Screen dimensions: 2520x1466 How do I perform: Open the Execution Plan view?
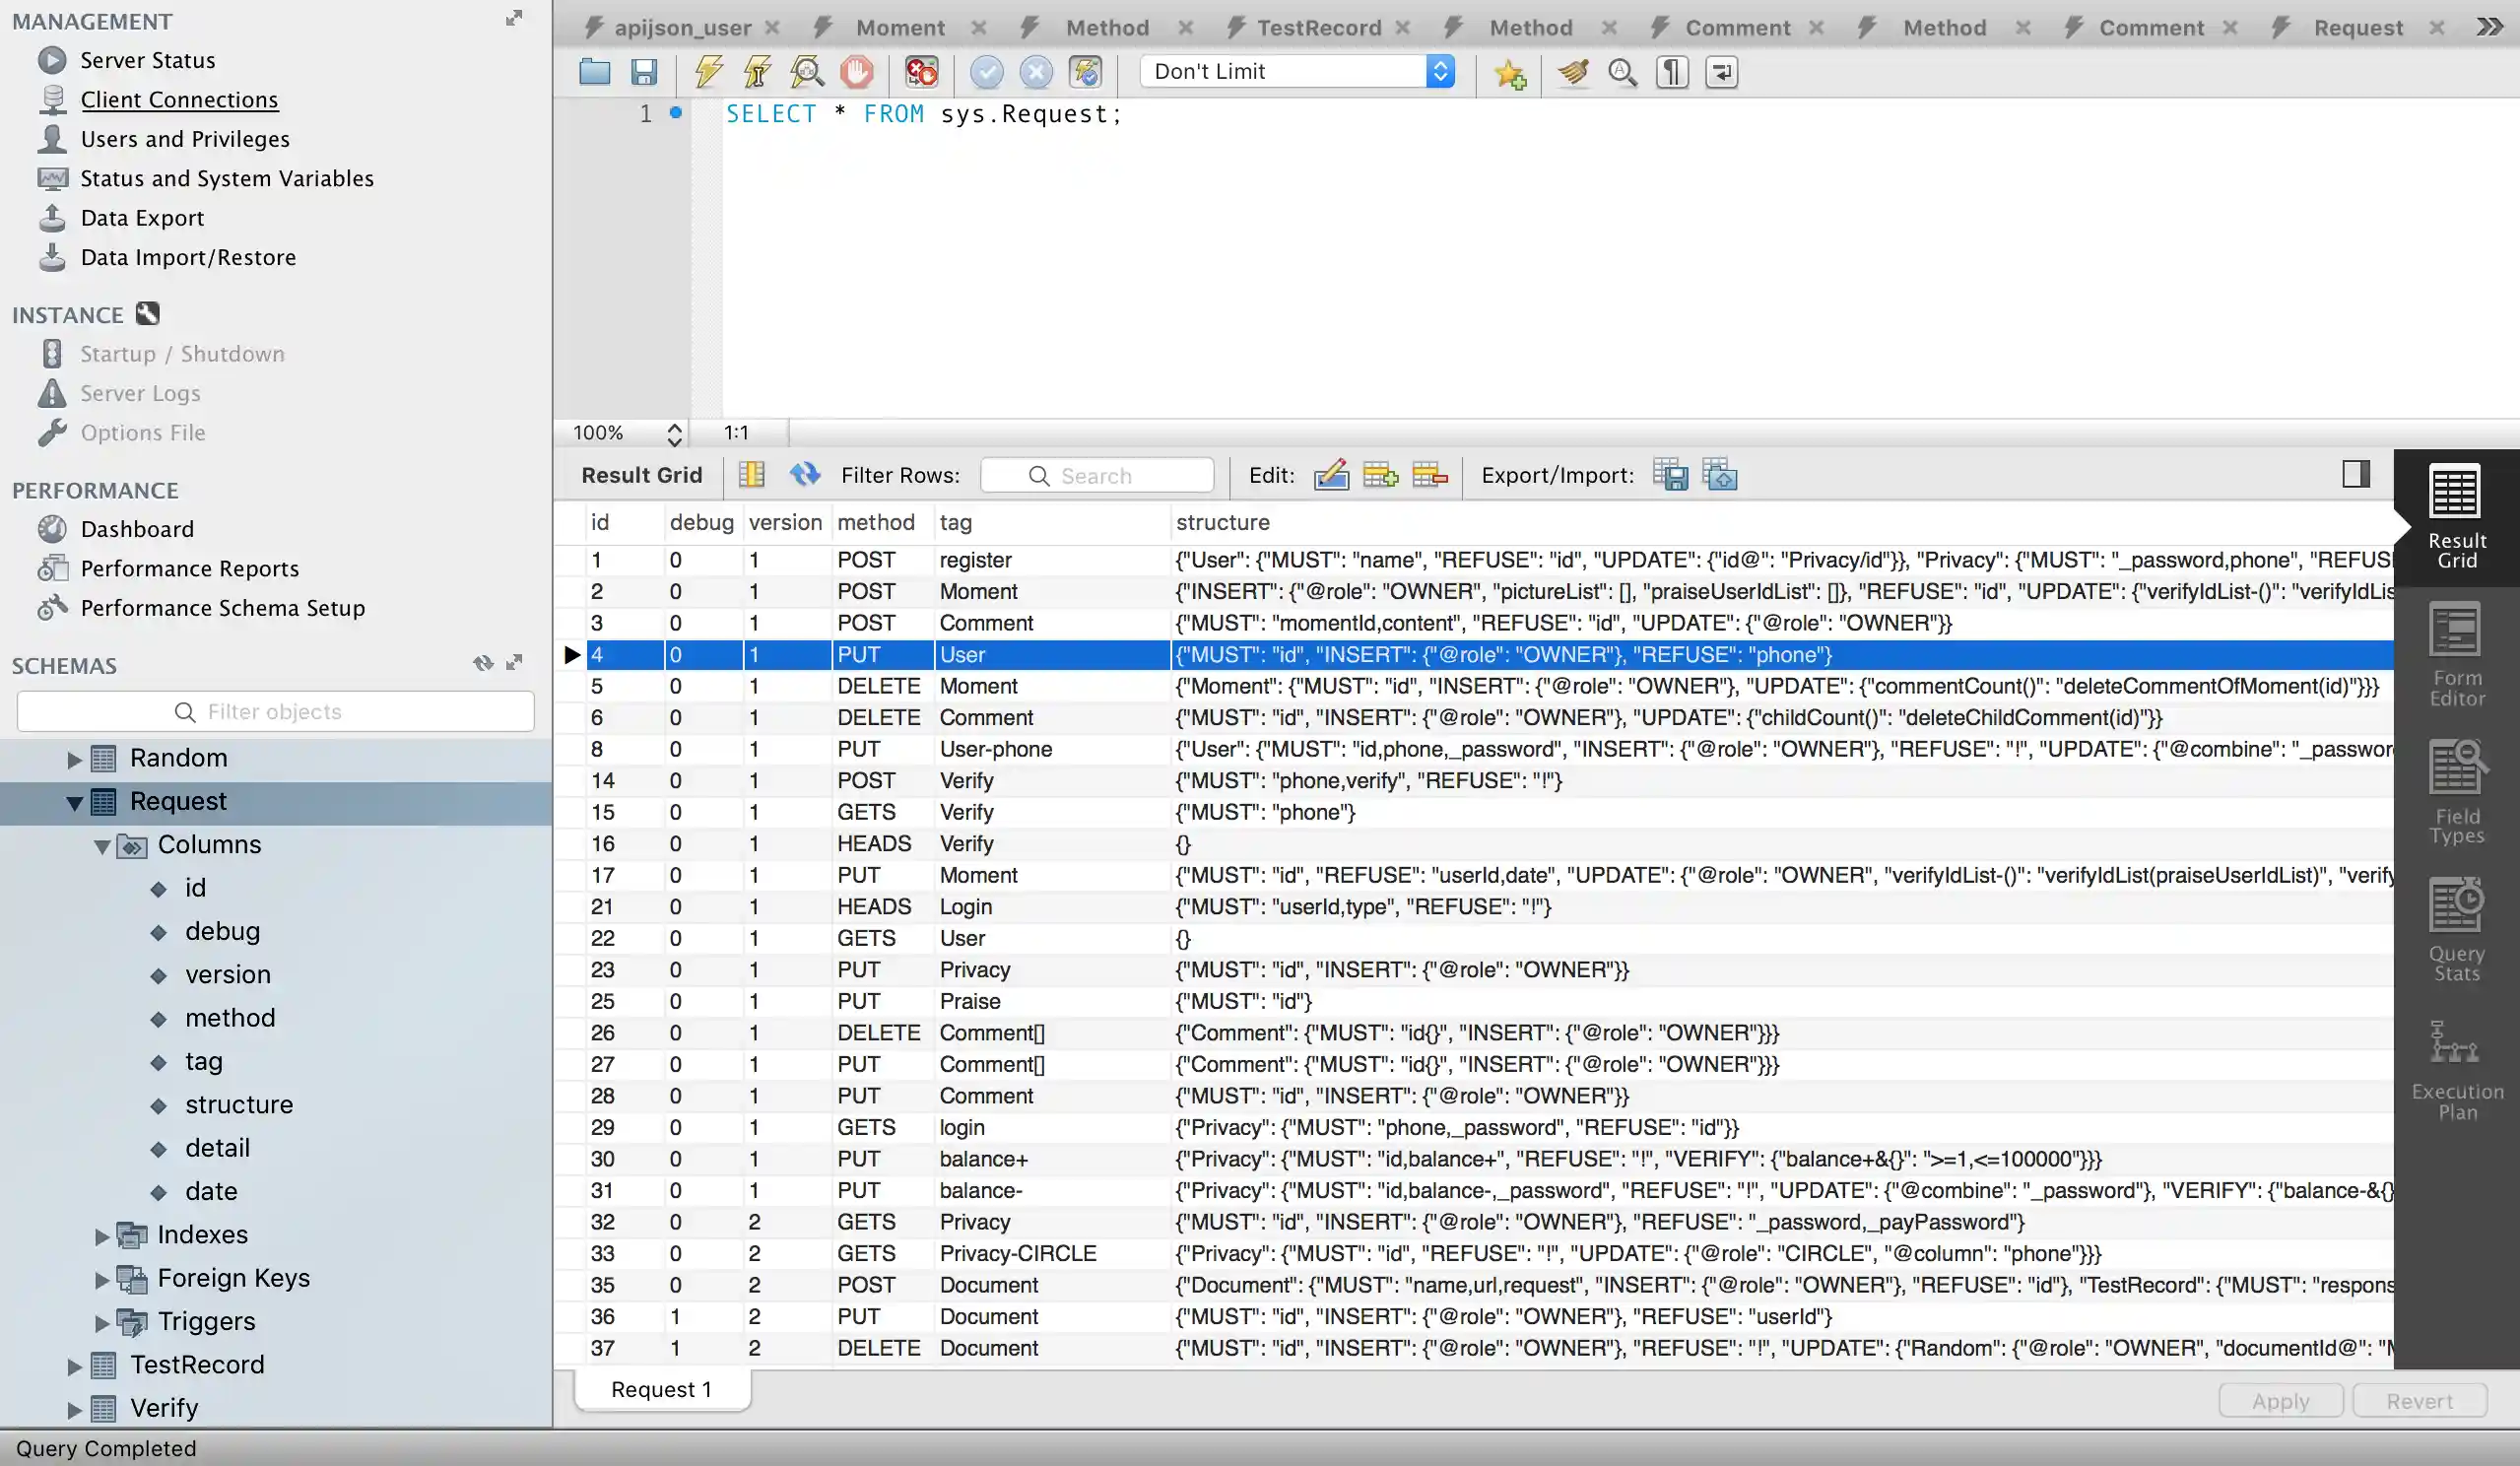click(x=2456, y=1070)
